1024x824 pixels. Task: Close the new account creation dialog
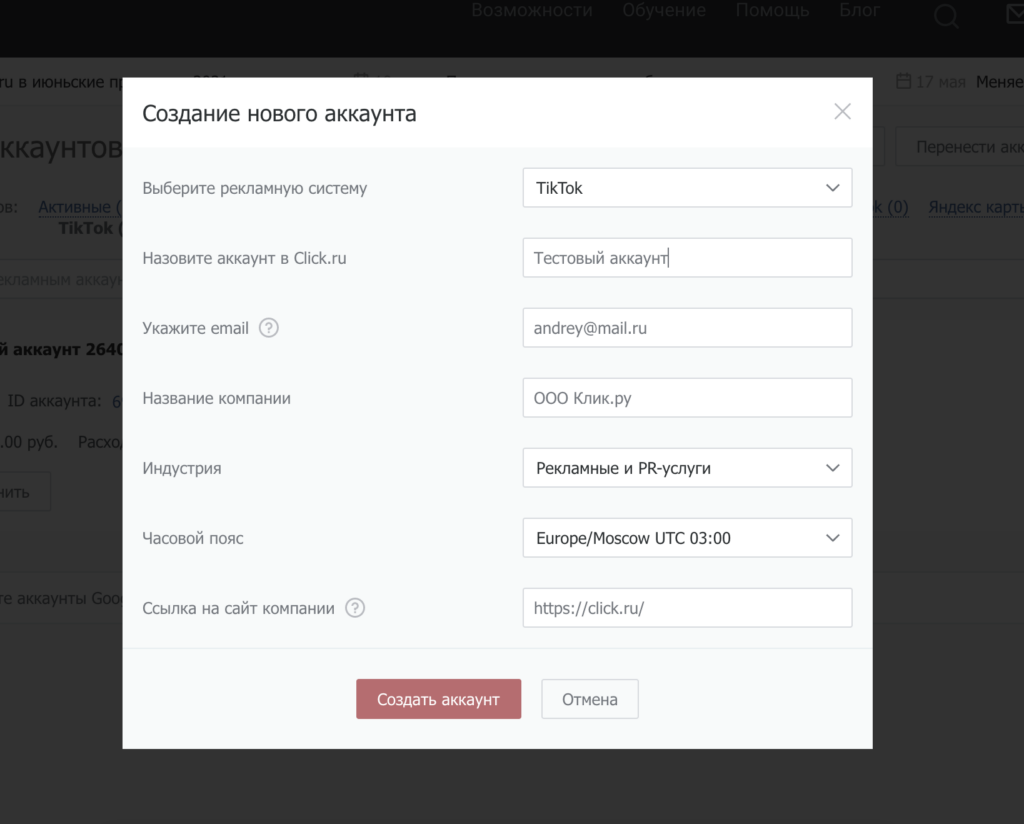click(842, 112)
